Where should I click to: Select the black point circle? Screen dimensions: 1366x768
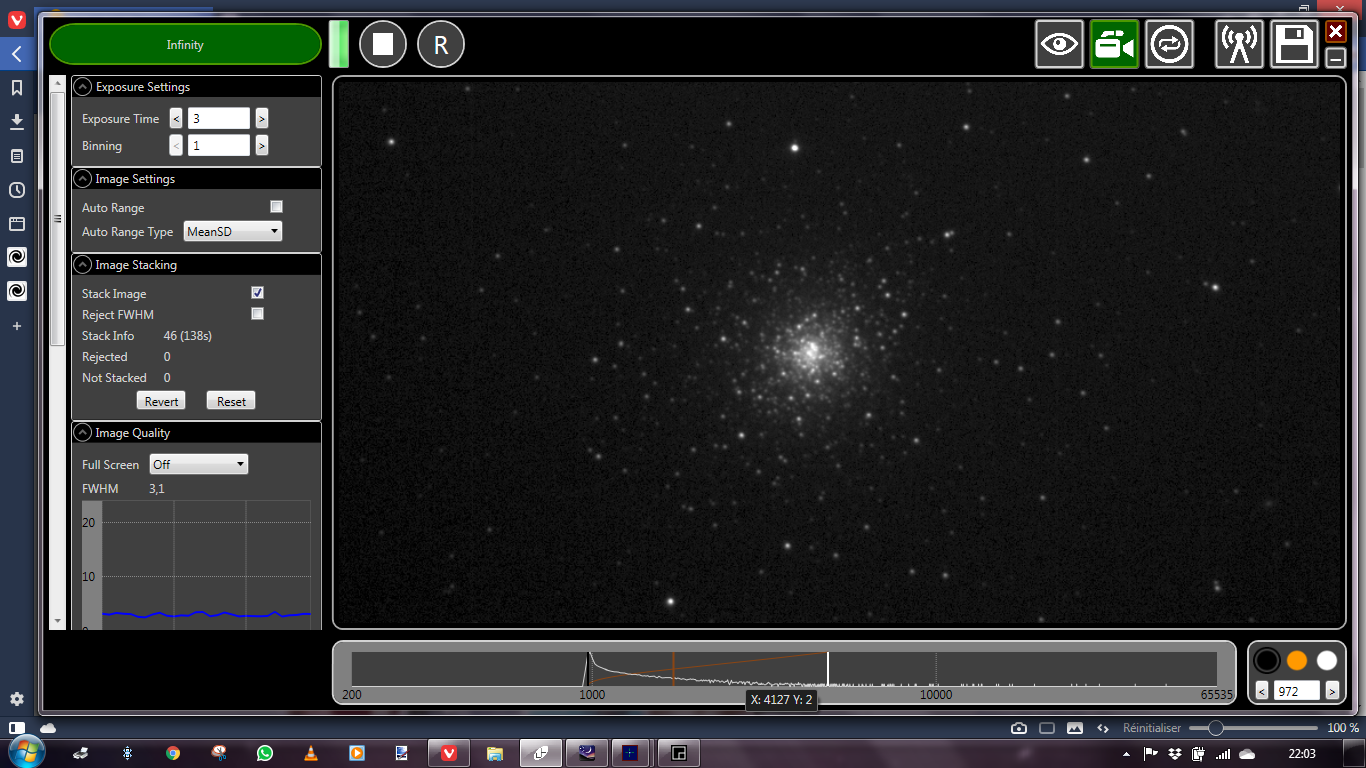point(1267,660)
